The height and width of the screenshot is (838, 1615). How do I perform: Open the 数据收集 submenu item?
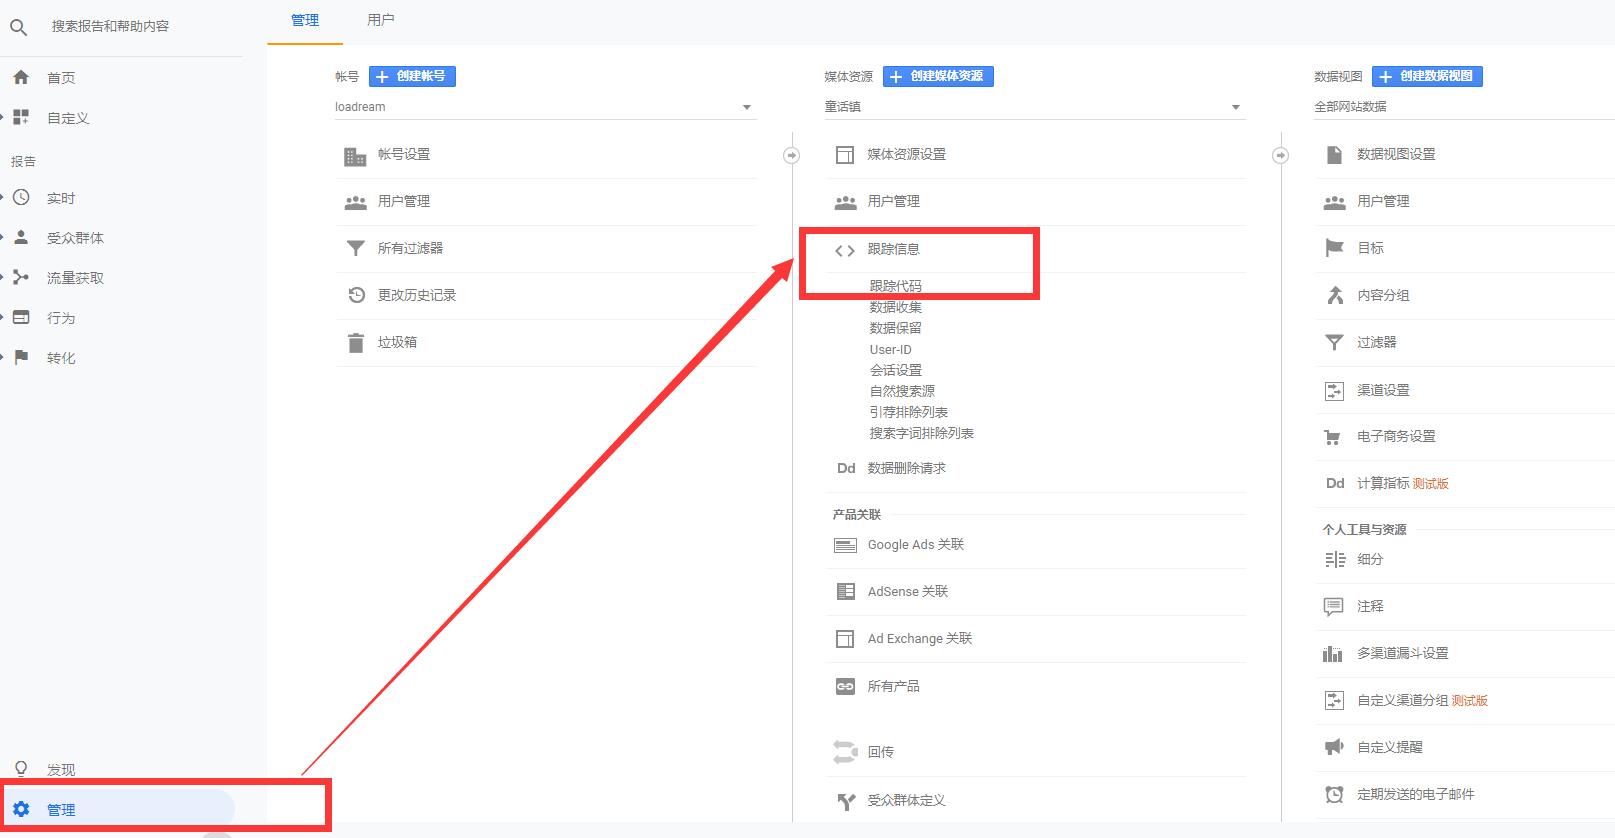(x=895, y=307)
